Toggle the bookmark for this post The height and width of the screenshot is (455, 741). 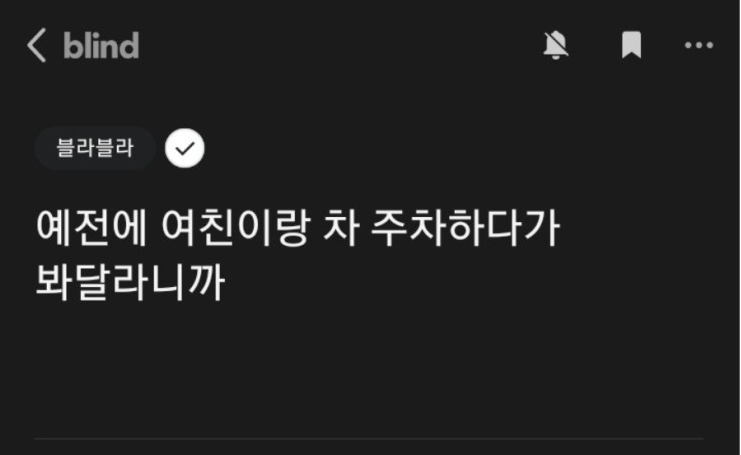[x=631, y=45]
